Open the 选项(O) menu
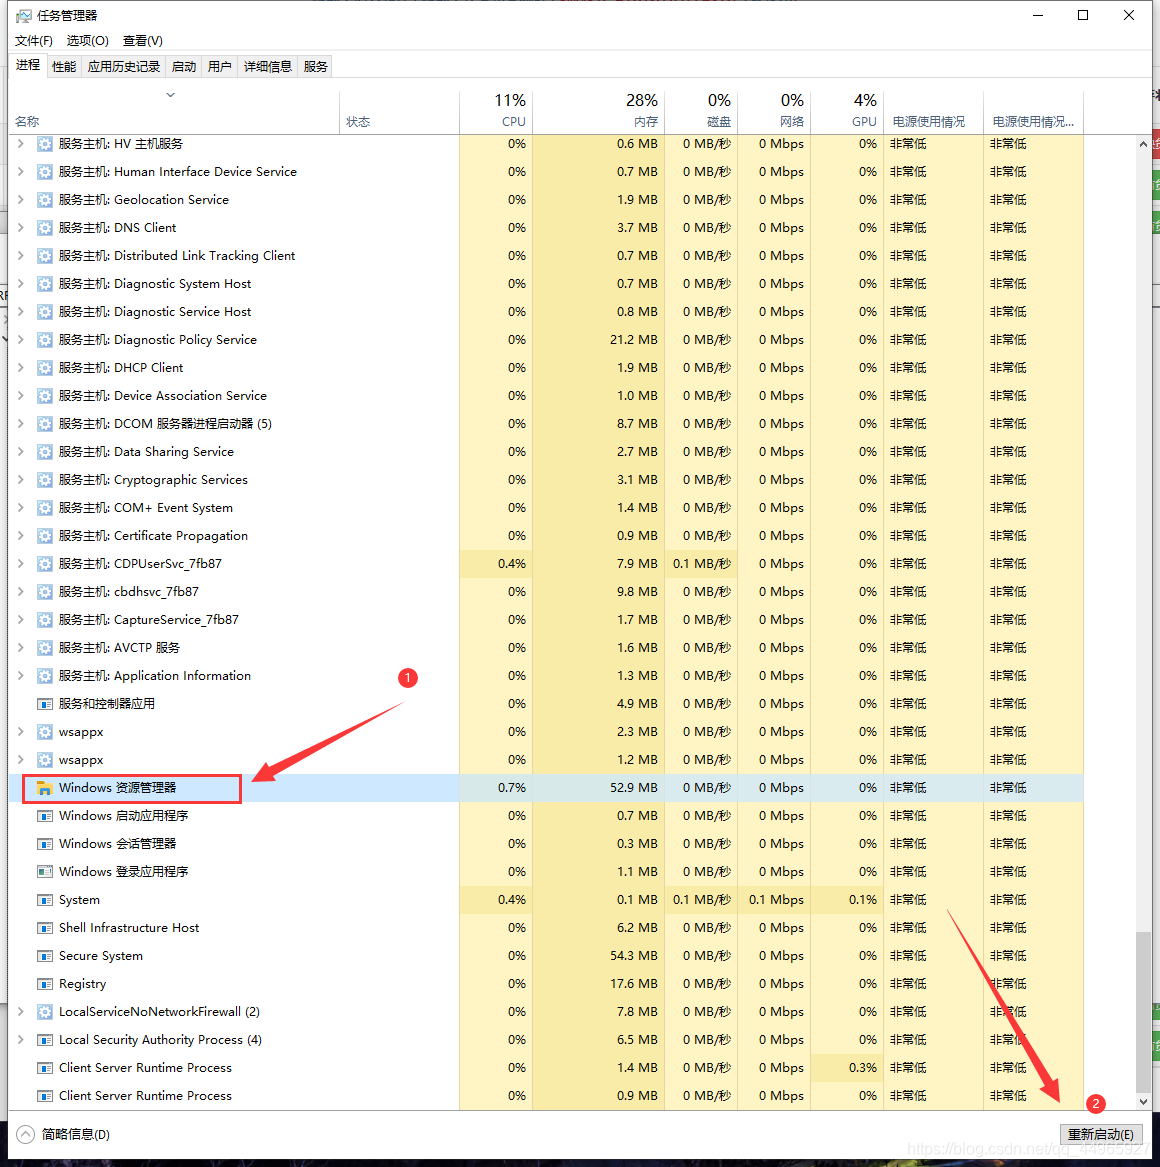The height and width of the screenshot is (1167, 1160). coord(88,41)
